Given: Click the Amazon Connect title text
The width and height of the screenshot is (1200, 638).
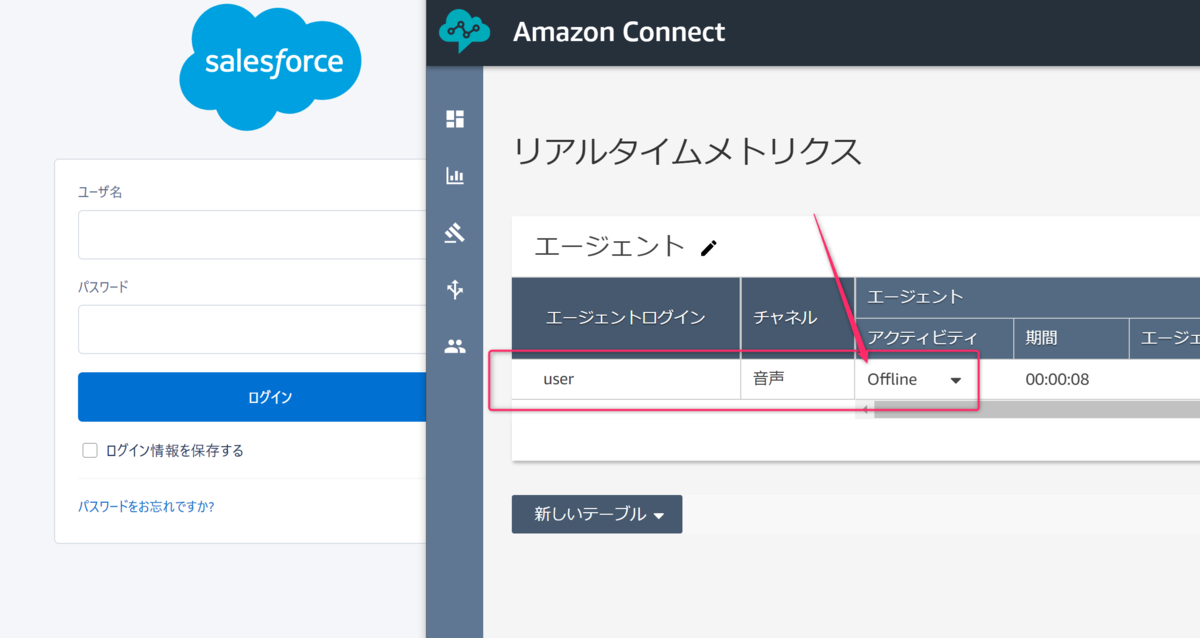Looking at the screenshot, I should [x=619, y=32].
